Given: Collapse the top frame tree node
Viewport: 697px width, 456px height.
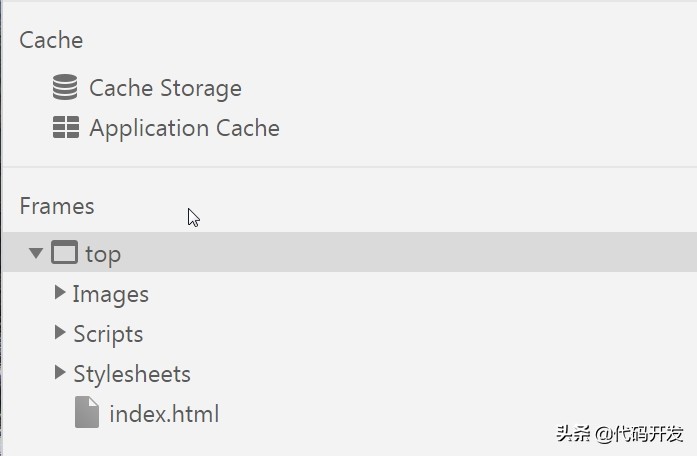Looking at the screenshot, I should [36, 253].
